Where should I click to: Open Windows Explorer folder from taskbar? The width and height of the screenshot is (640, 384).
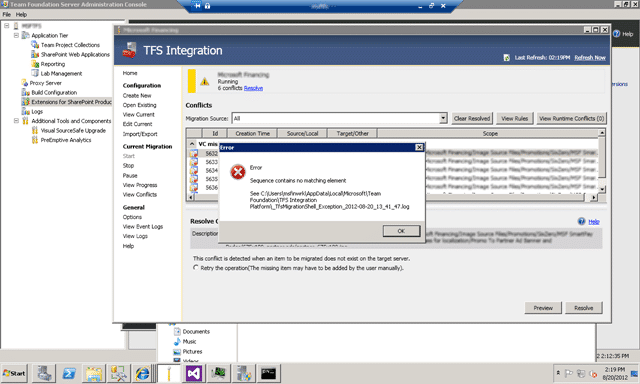94,373
